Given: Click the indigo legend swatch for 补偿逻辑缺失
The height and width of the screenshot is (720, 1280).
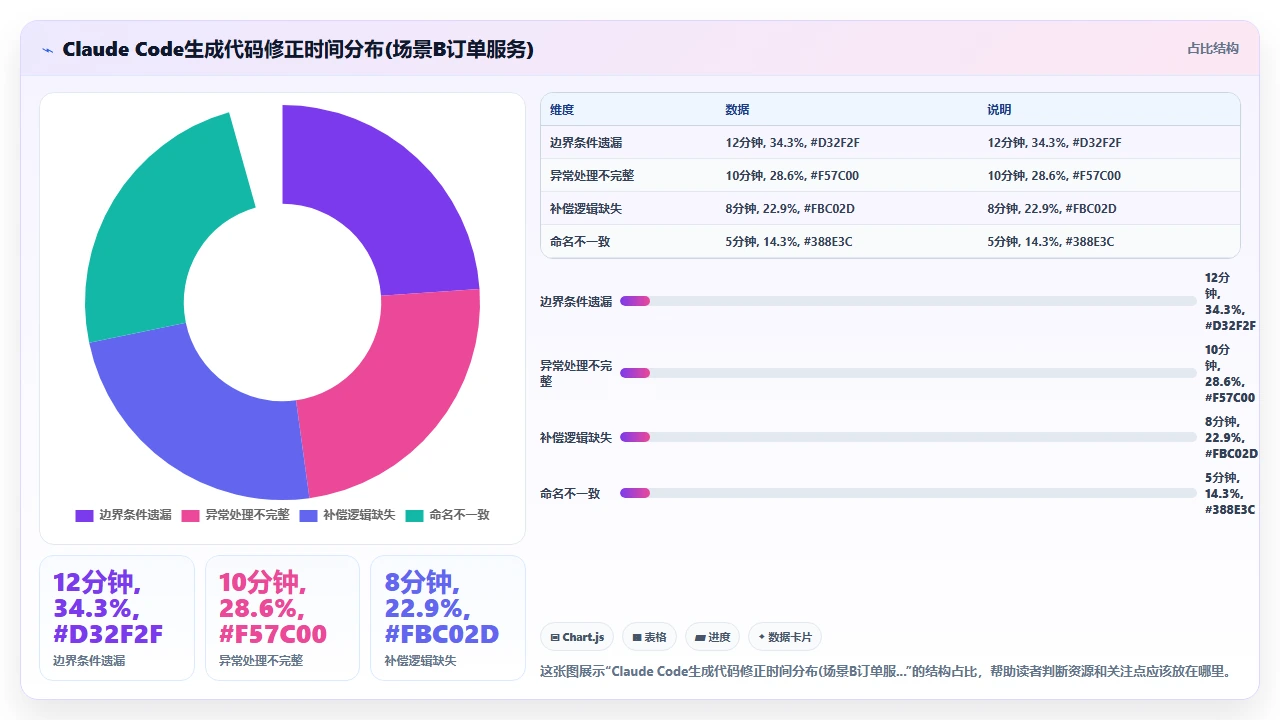Looking at the screenshot, I should [x=308, y=515].
